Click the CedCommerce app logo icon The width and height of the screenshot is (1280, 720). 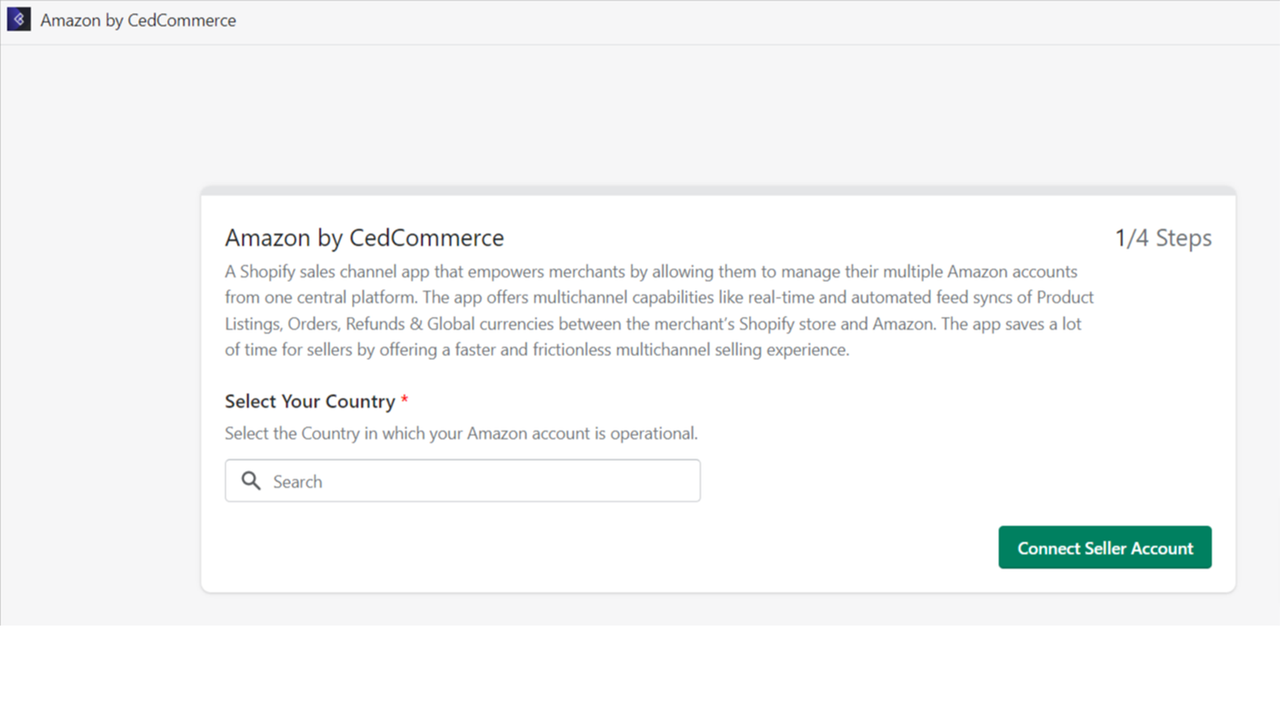point(19,20)
